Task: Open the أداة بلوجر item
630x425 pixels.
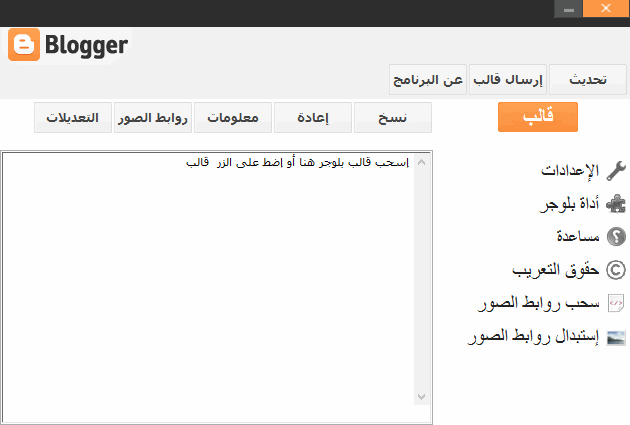Action: pyautogui.click(x=569, y=204)
